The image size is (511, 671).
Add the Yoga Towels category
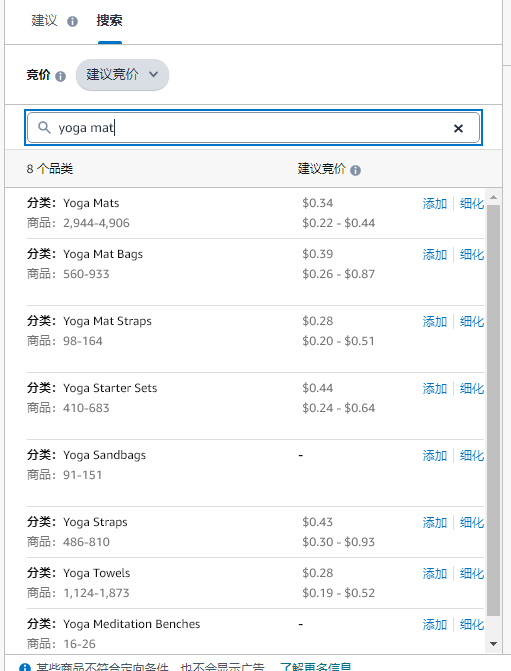click(435, 573)
